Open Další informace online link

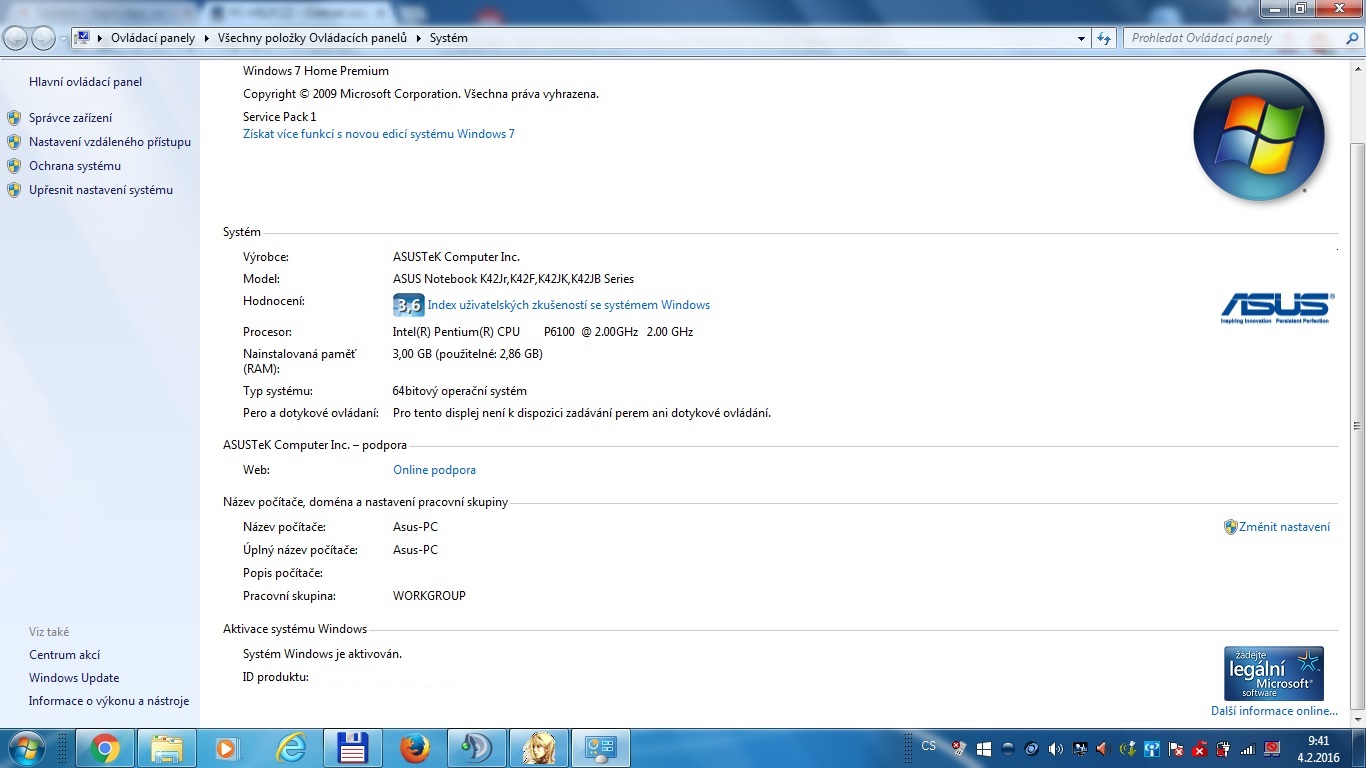1274,711
